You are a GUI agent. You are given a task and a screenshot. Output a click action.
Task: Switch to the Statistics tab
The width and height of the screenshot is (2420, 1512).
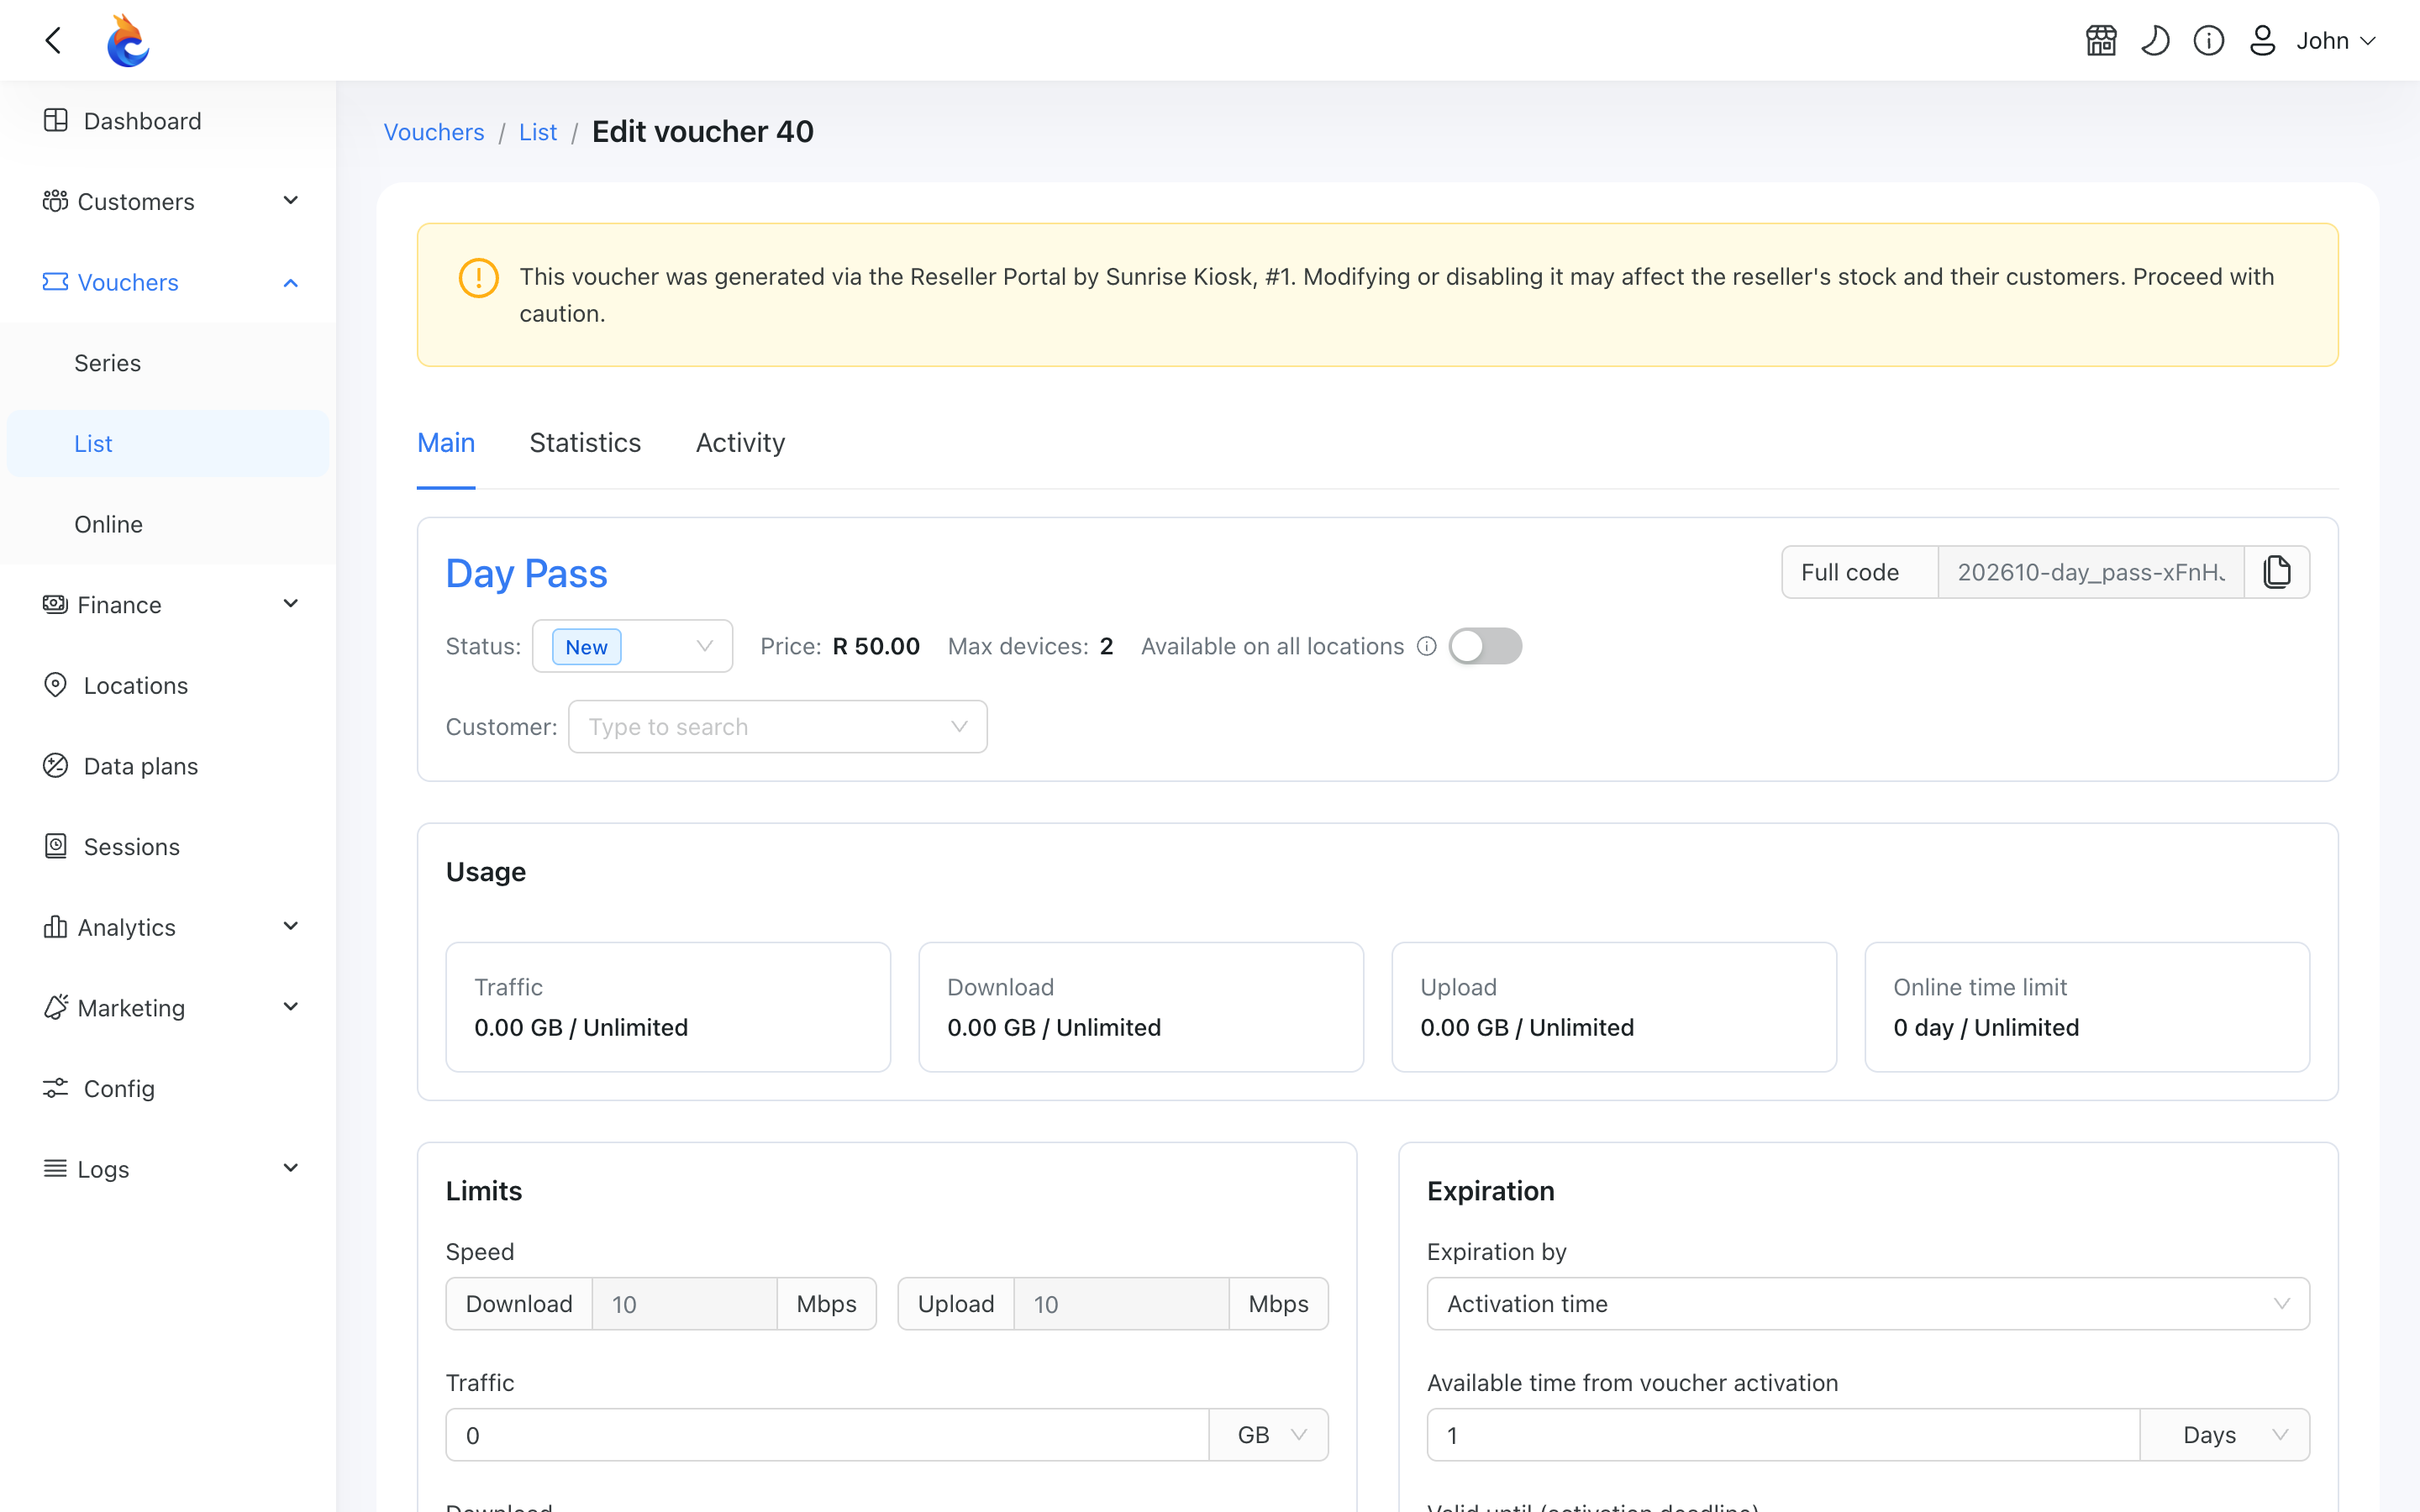[585, 443]
